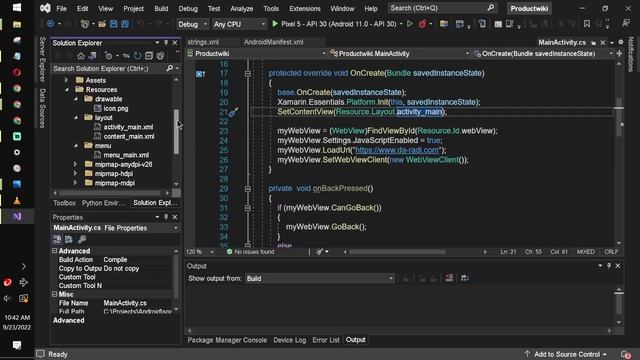Screen dimensions: 640x360
Task: Click No issues found status indicator
Action: [x=250, y=252]
